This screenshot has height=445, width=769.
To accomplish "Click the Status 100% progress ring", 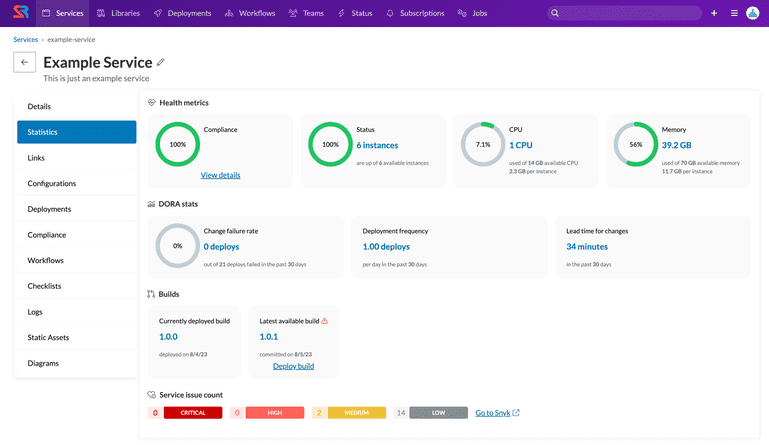I will click(330, 144).
